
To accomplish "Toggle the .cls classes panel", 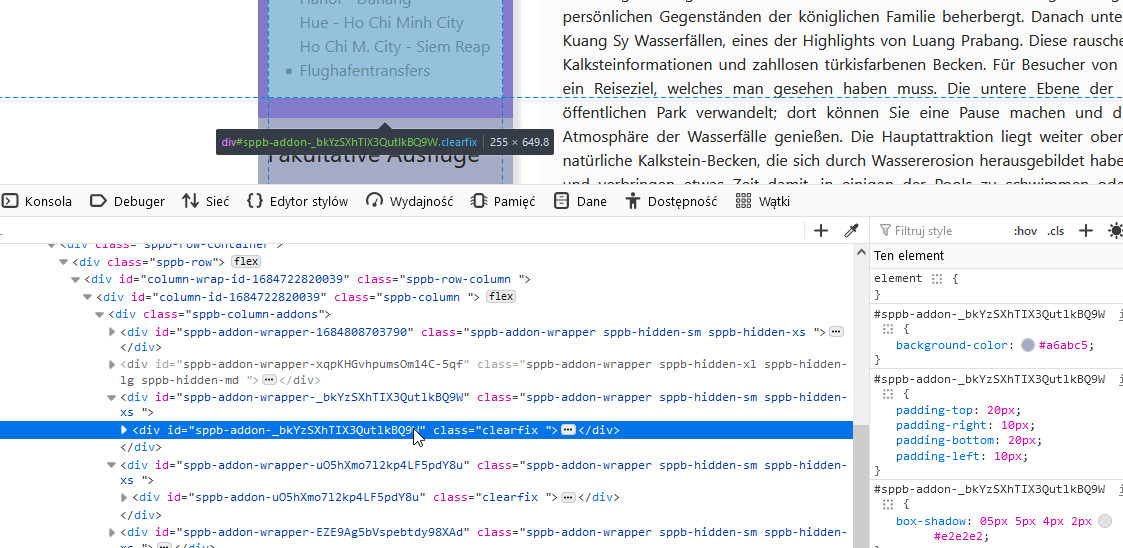I will tap(1056, 231).
